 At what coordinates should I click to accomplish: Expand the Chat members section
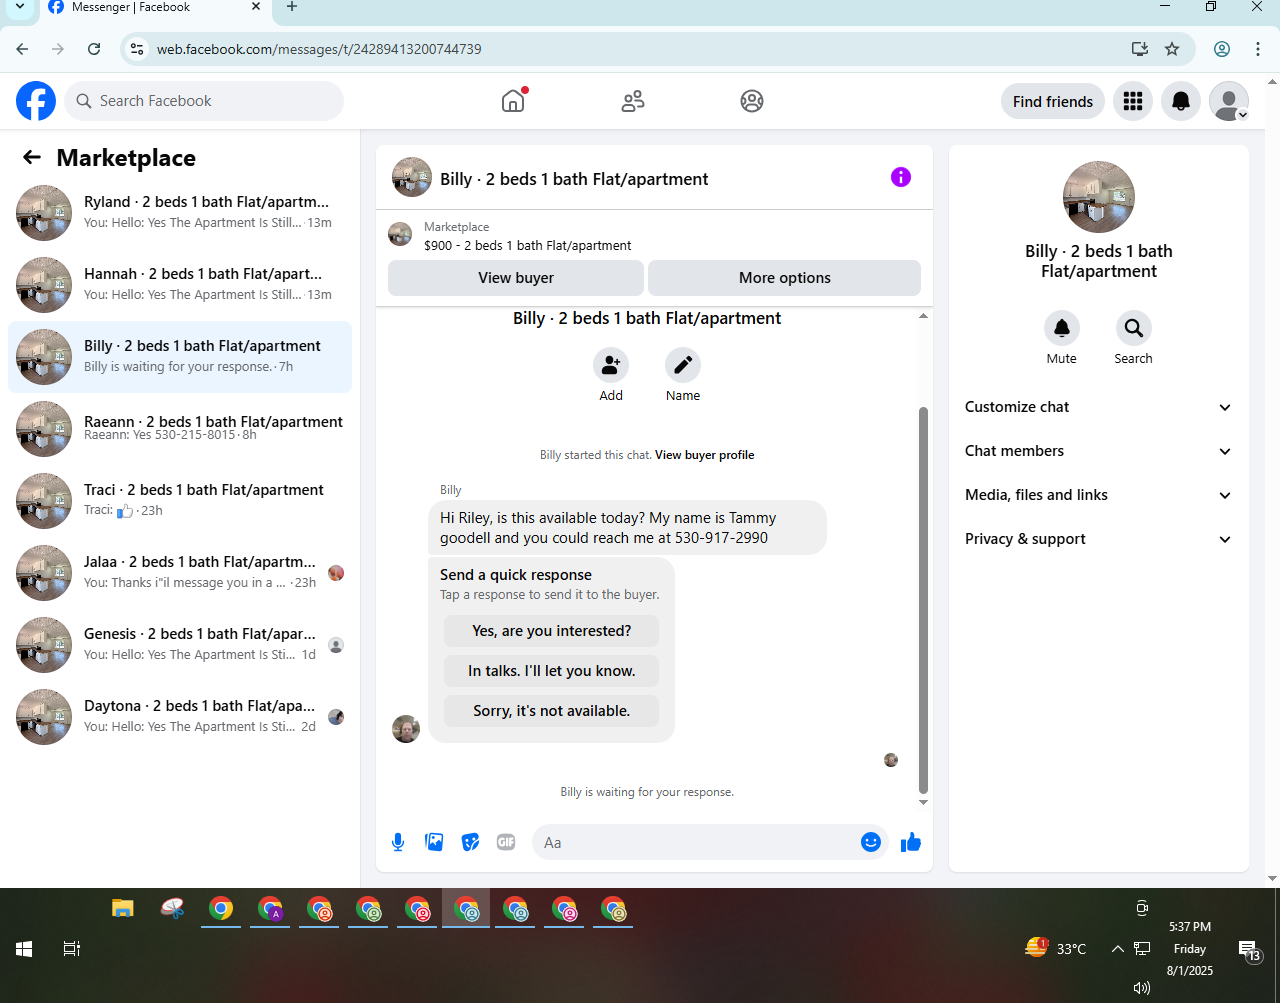click(1099, 451)
